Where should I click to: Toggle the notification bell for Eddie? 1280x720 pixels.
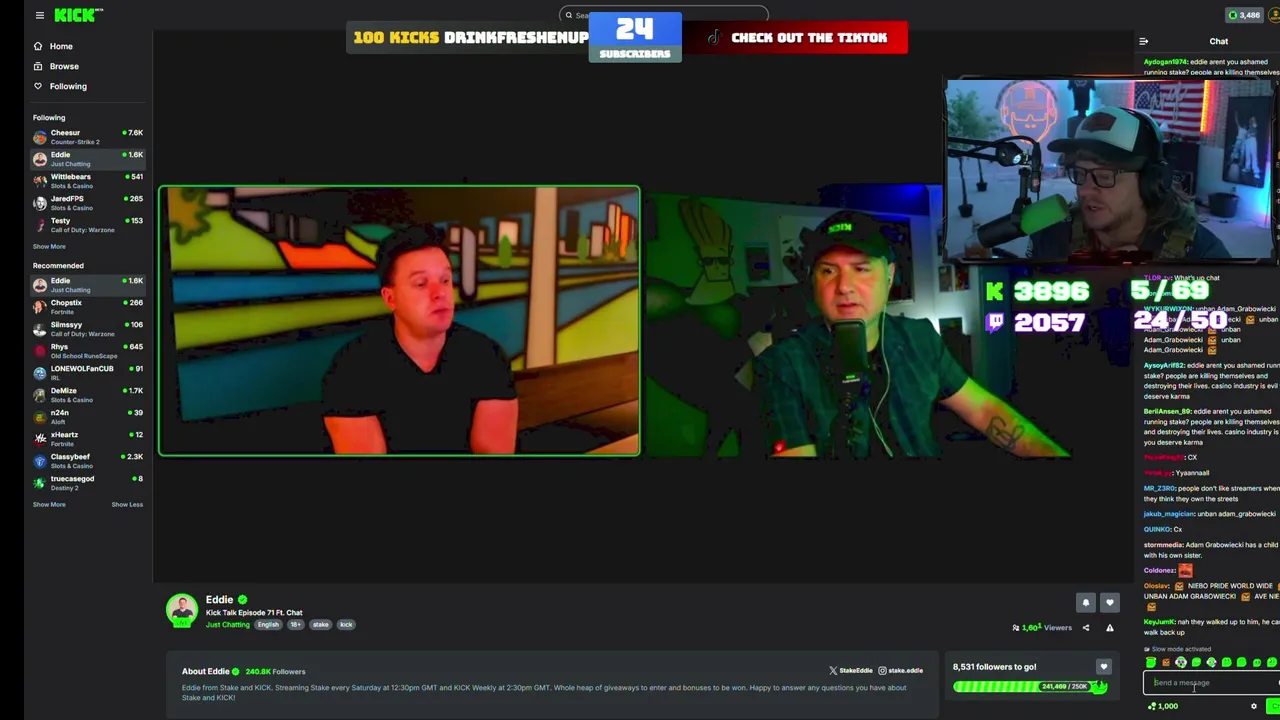click(1085, 602)
